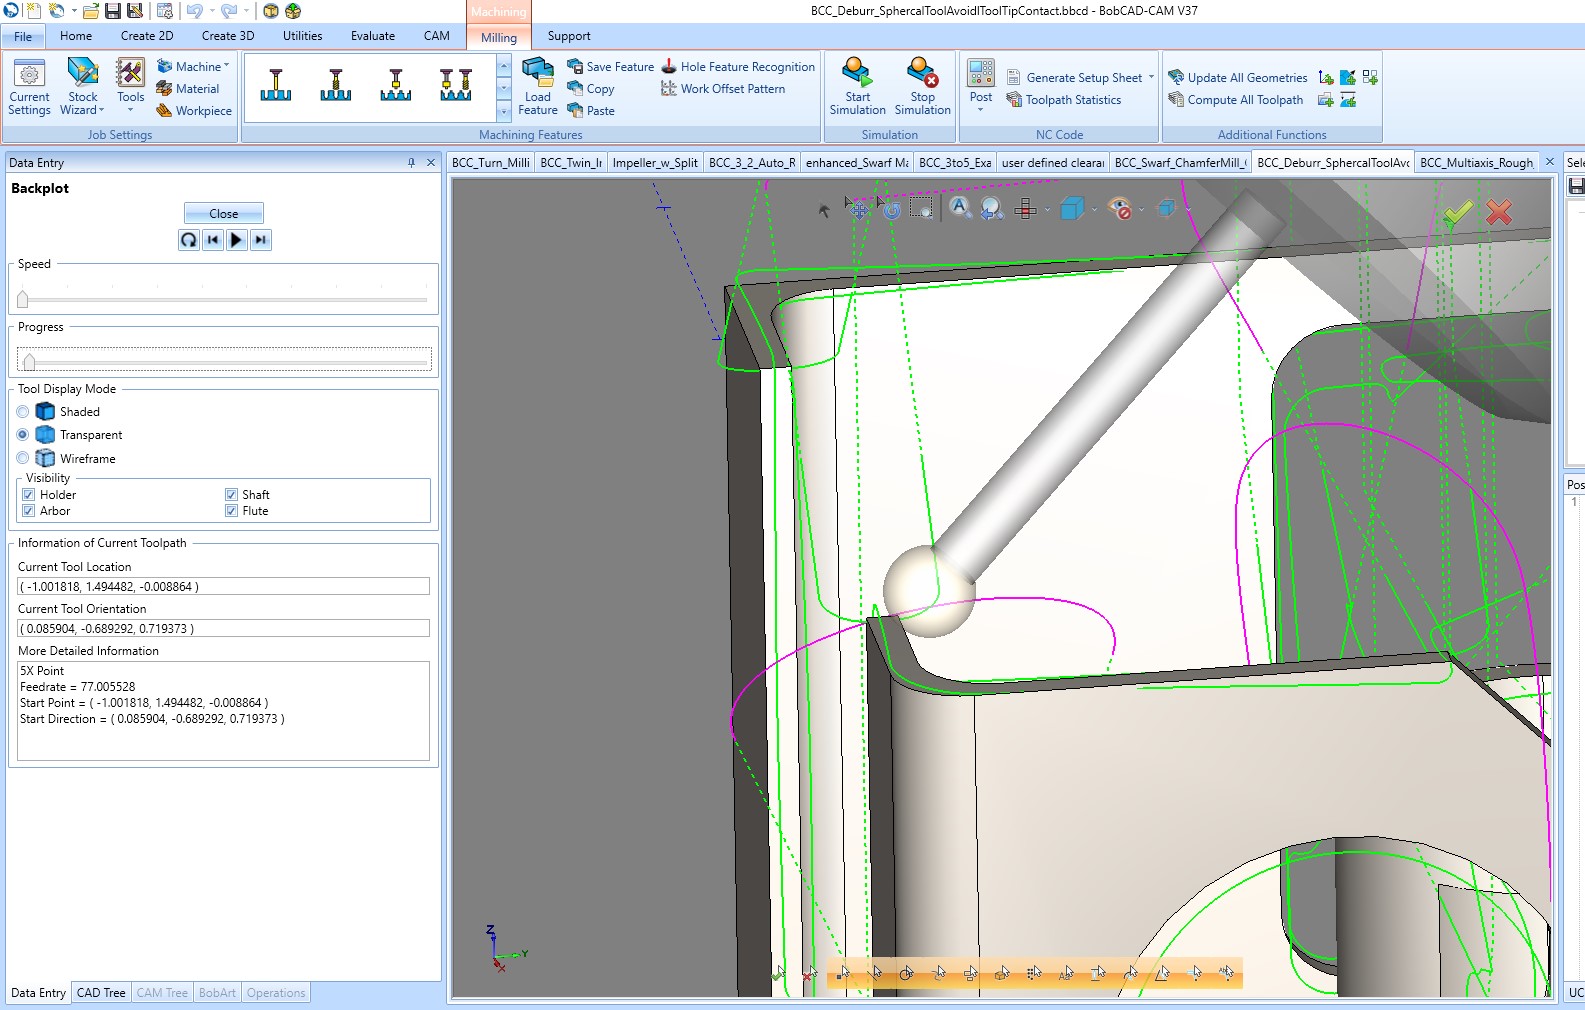Select the first milling feature thumbnail
The image size is (1585, 1010).
tap(276, 85)
